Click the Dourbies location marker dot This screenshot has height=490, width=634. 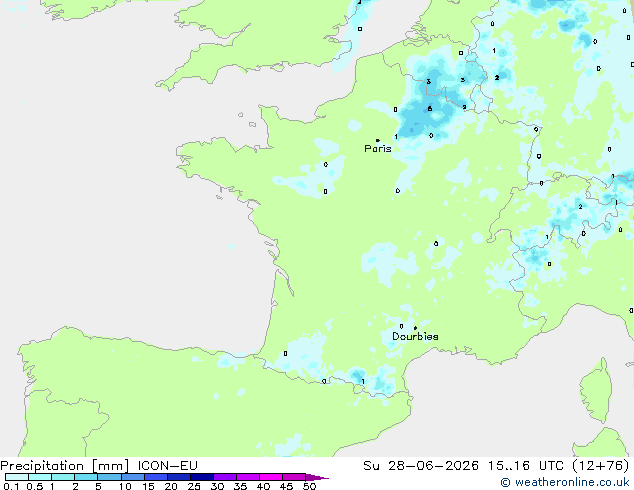pos(415,328)
